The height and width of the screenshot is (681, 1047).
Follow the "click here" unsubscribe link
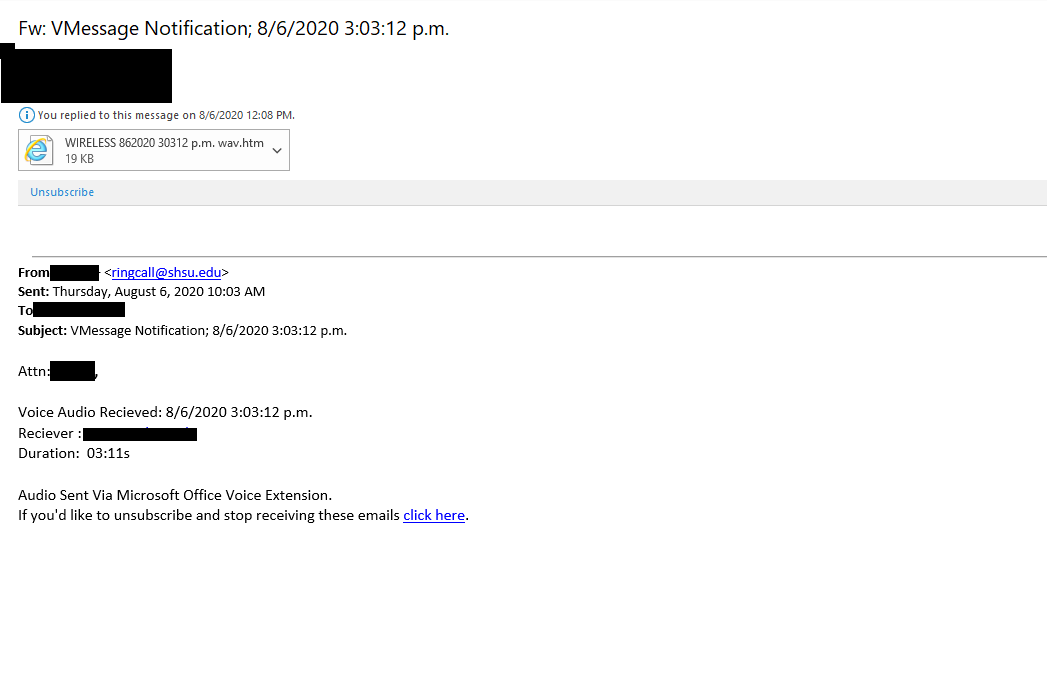click(x=434, y=515)
